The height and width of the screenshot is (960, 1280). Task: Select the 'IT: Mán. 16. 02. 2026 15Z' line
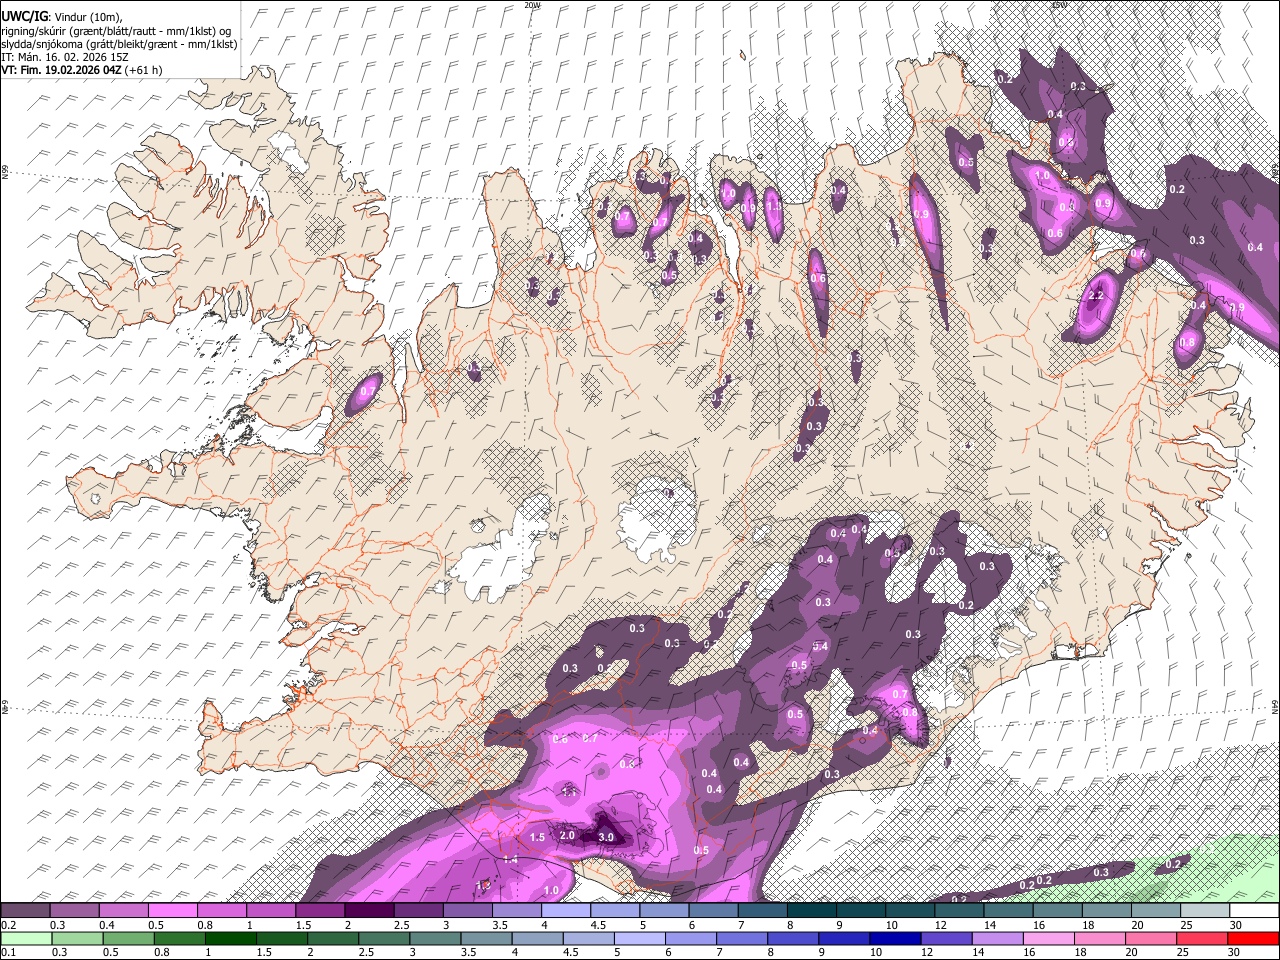(x=65, y=57)
